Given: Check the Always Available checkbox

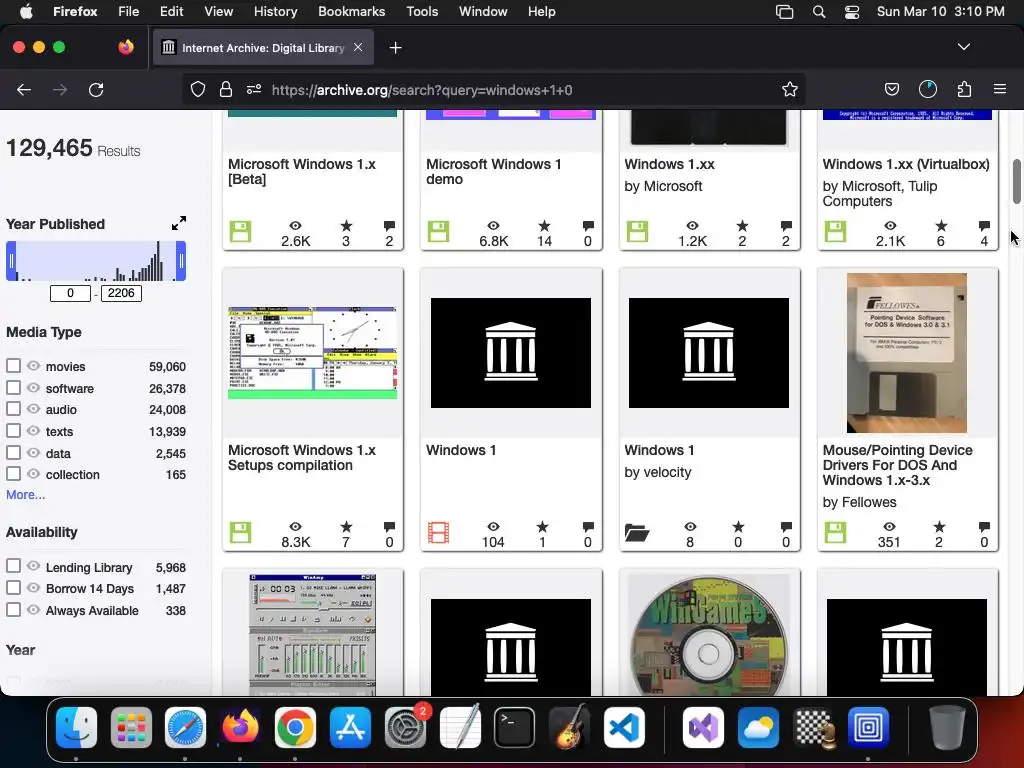Looking at the screenshot, I should click(x=13, y=610).
